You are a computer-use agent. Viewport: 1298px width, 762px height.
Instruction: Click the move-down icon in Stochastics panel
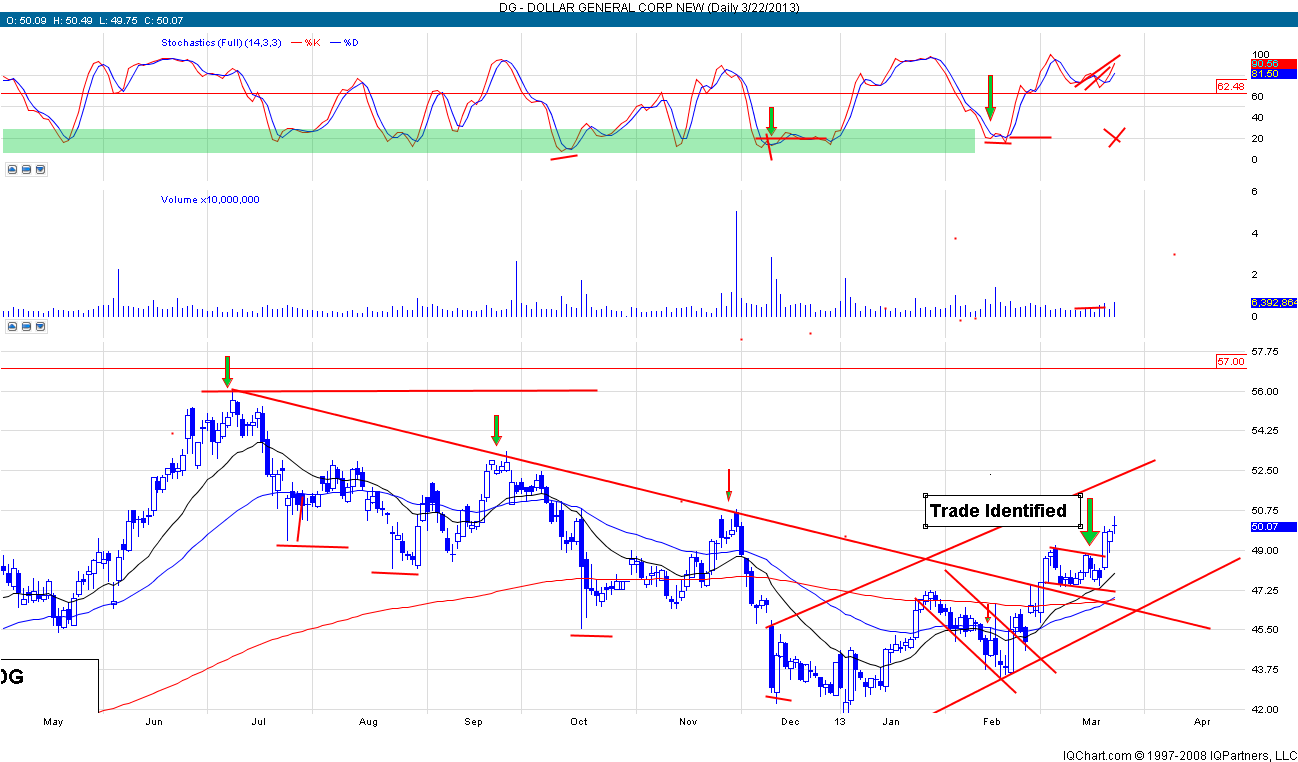tap(40, 169)
